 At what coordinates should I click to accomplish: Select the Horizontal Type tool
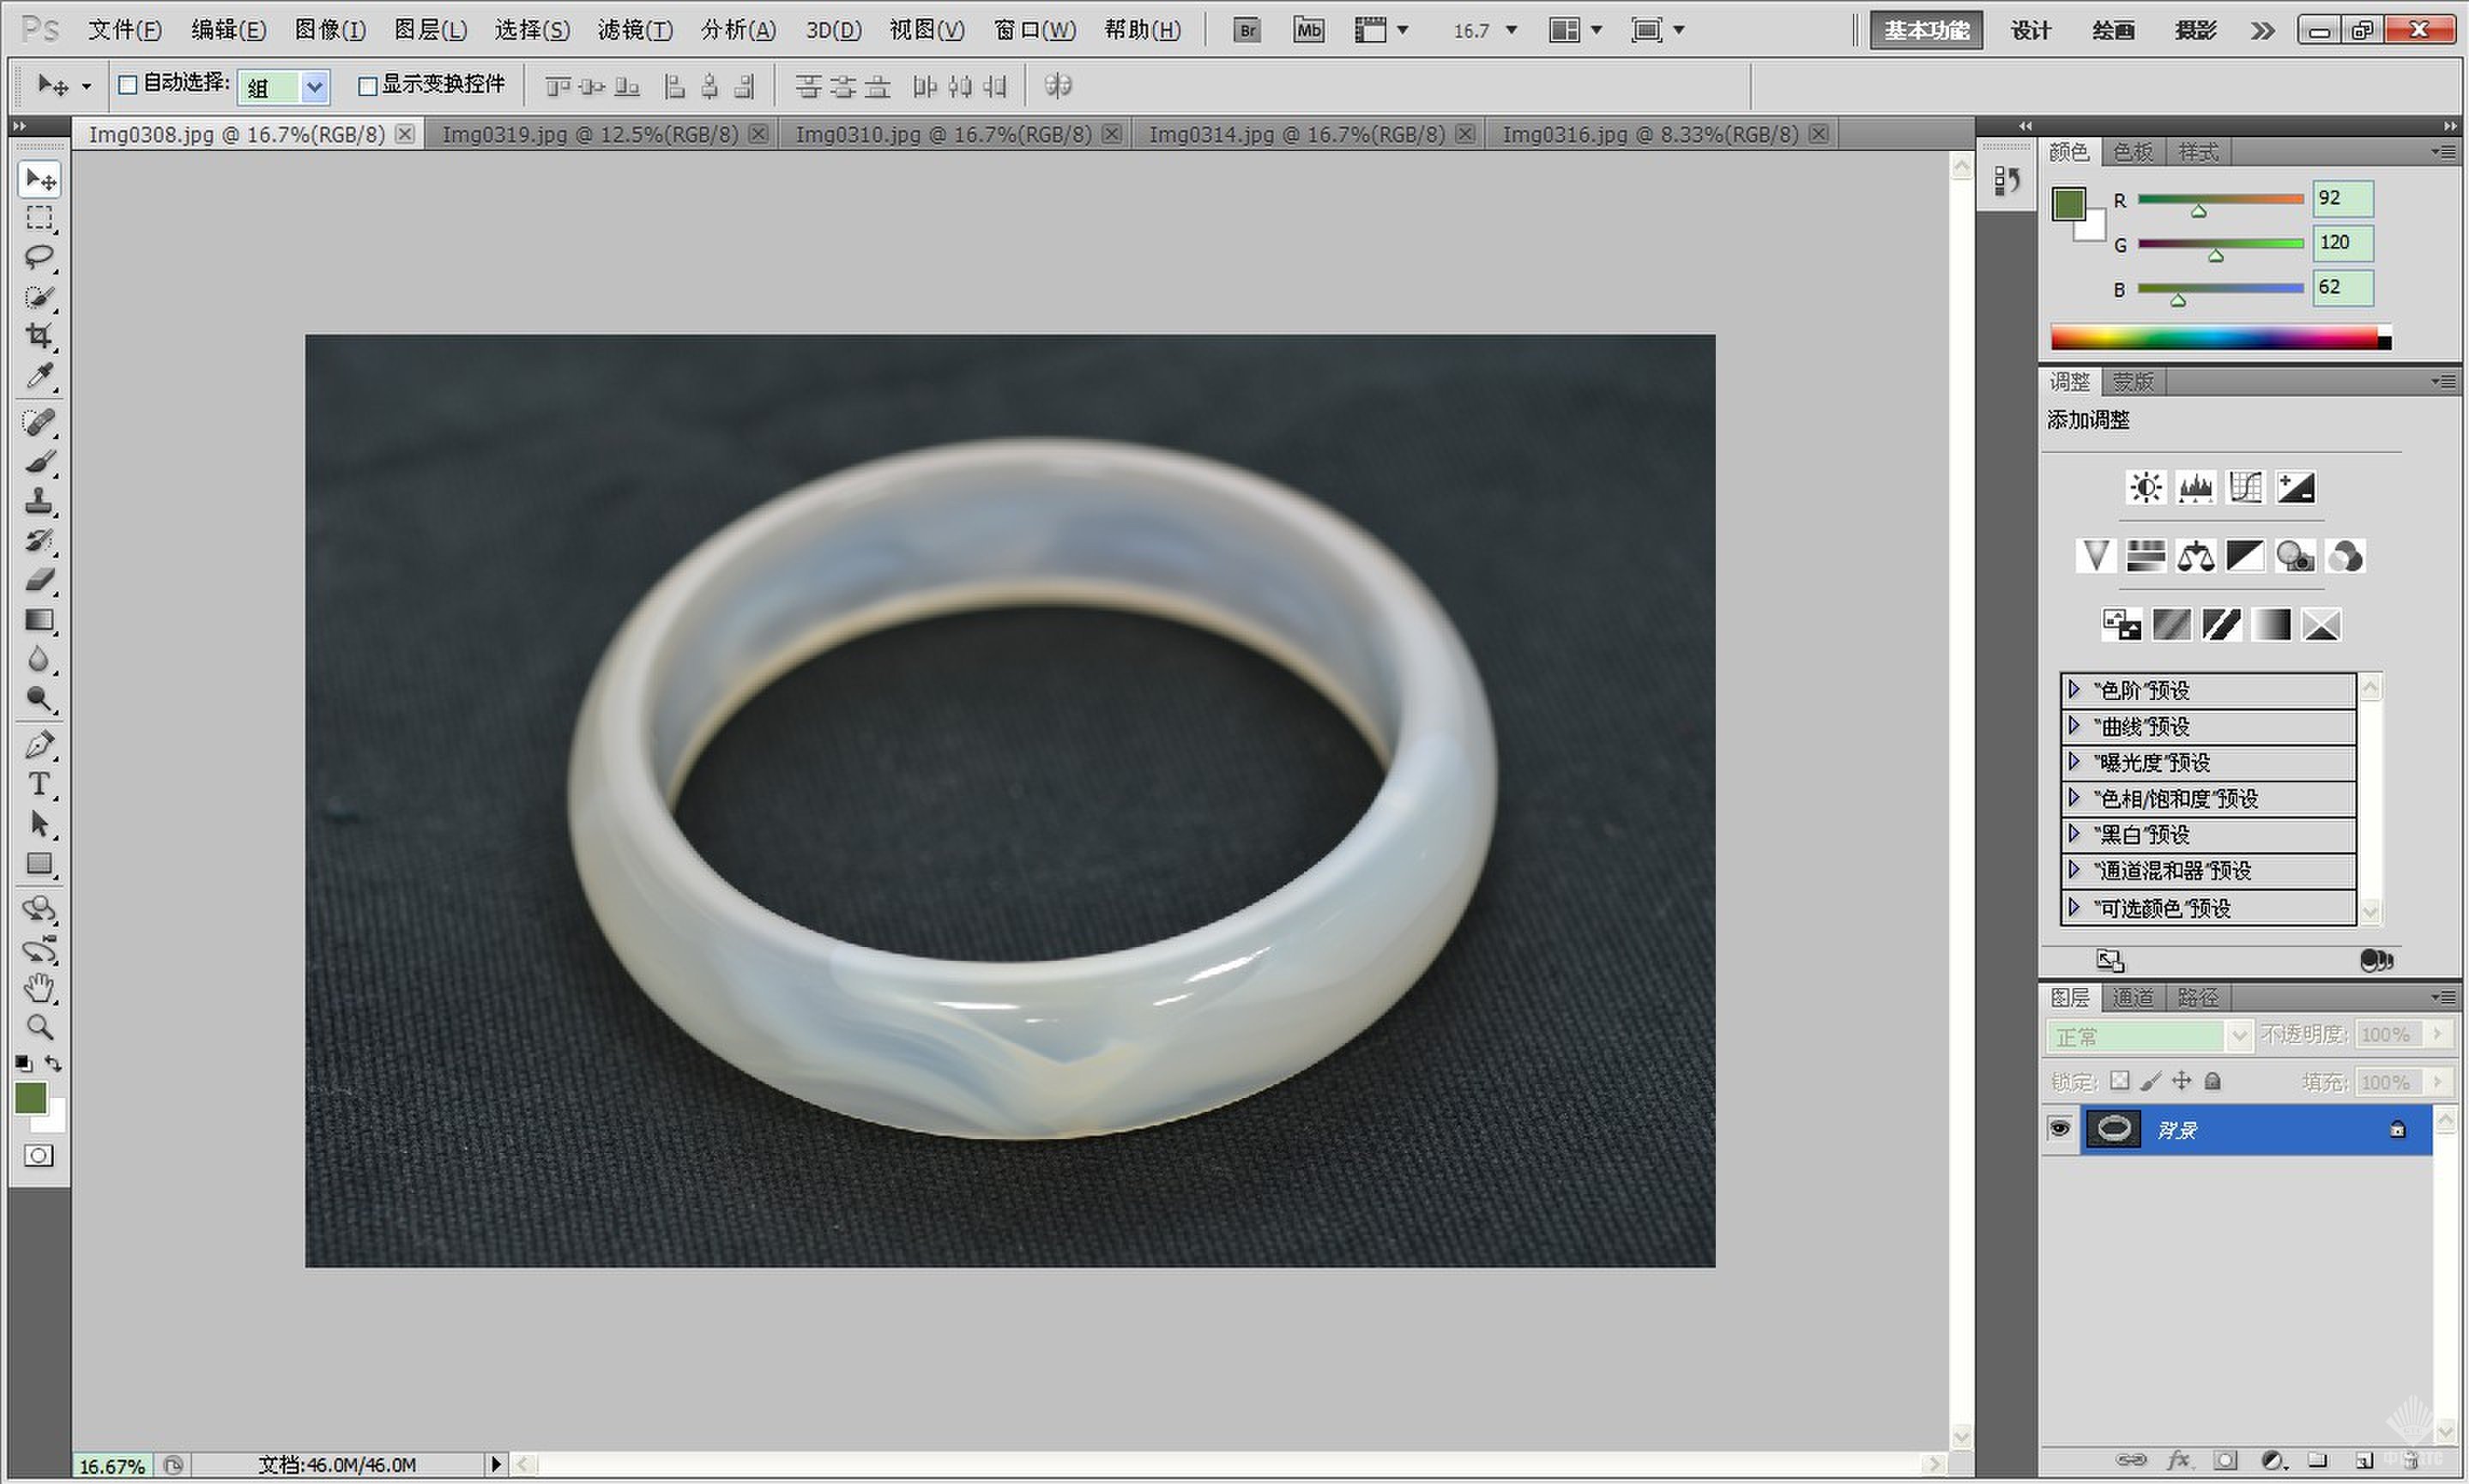[x=39, y=784]
